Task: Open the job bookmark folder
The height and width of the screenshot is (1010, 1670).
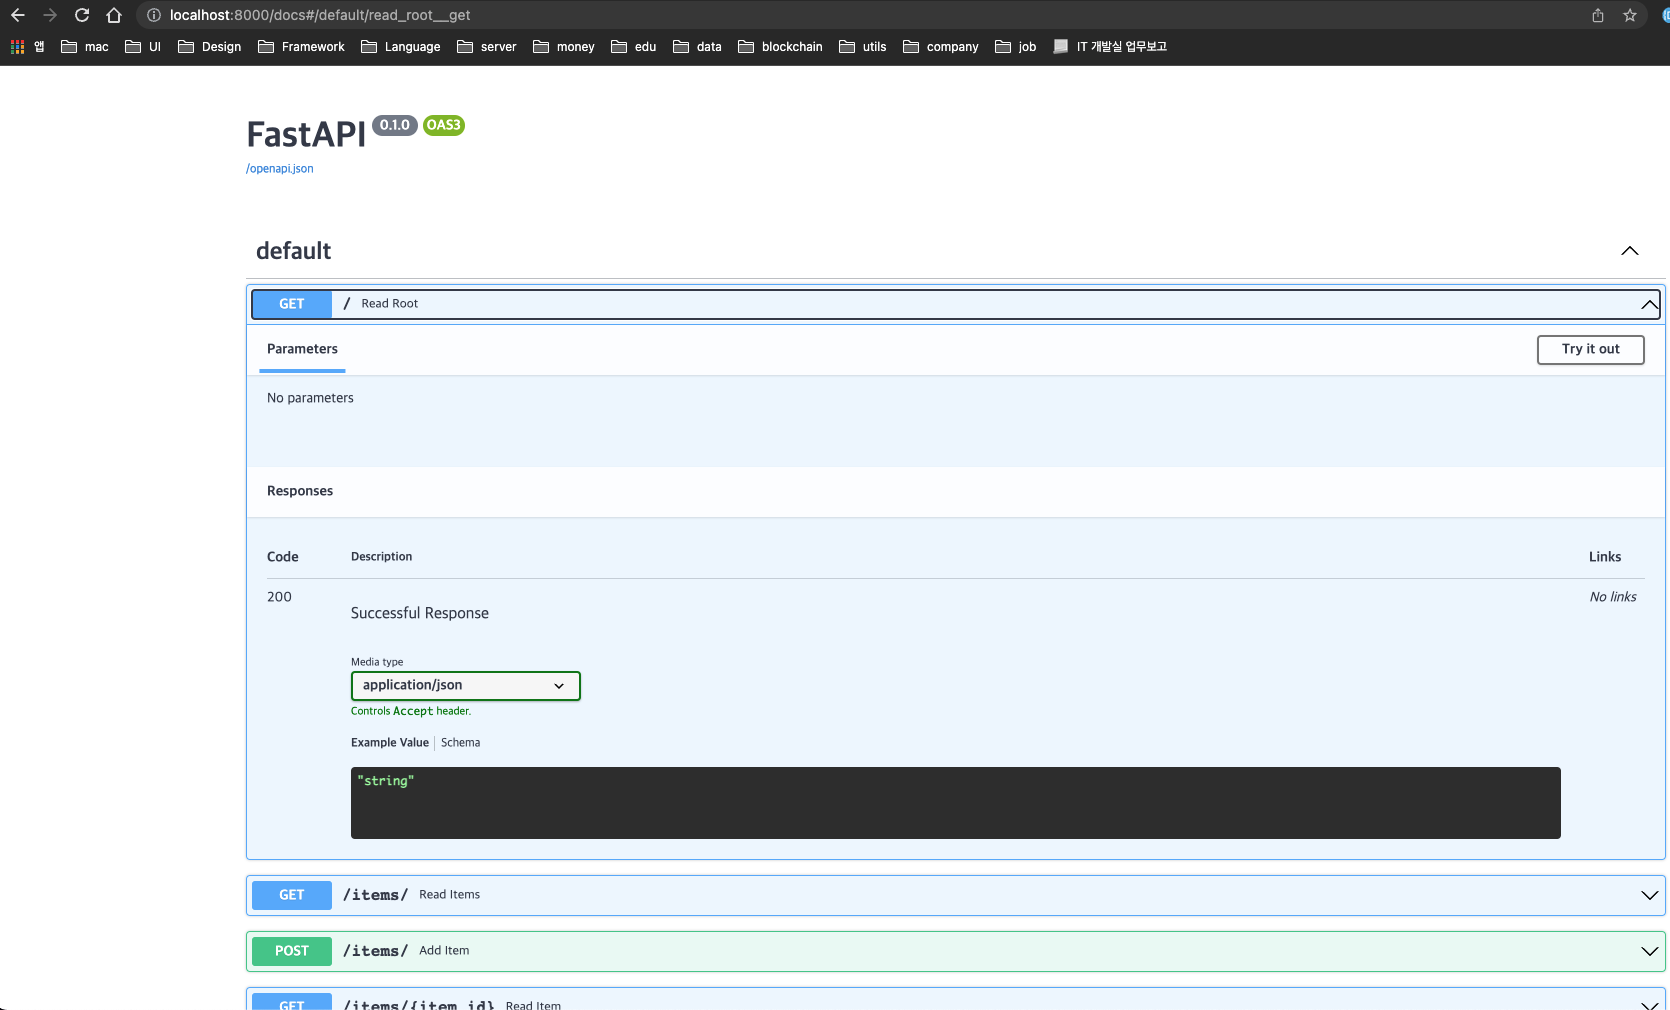Action: [1016, 47]
